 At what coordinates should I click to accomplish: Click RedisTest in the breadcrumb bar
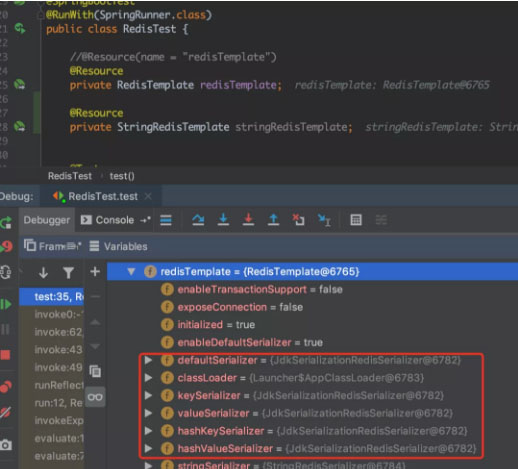tap(70, 176)
